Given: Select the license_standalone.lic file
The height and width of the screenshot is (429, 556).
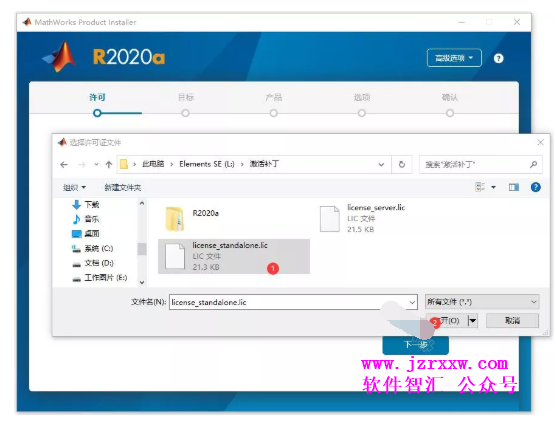Looking at the screenshot, I should [x=234, y=256].
